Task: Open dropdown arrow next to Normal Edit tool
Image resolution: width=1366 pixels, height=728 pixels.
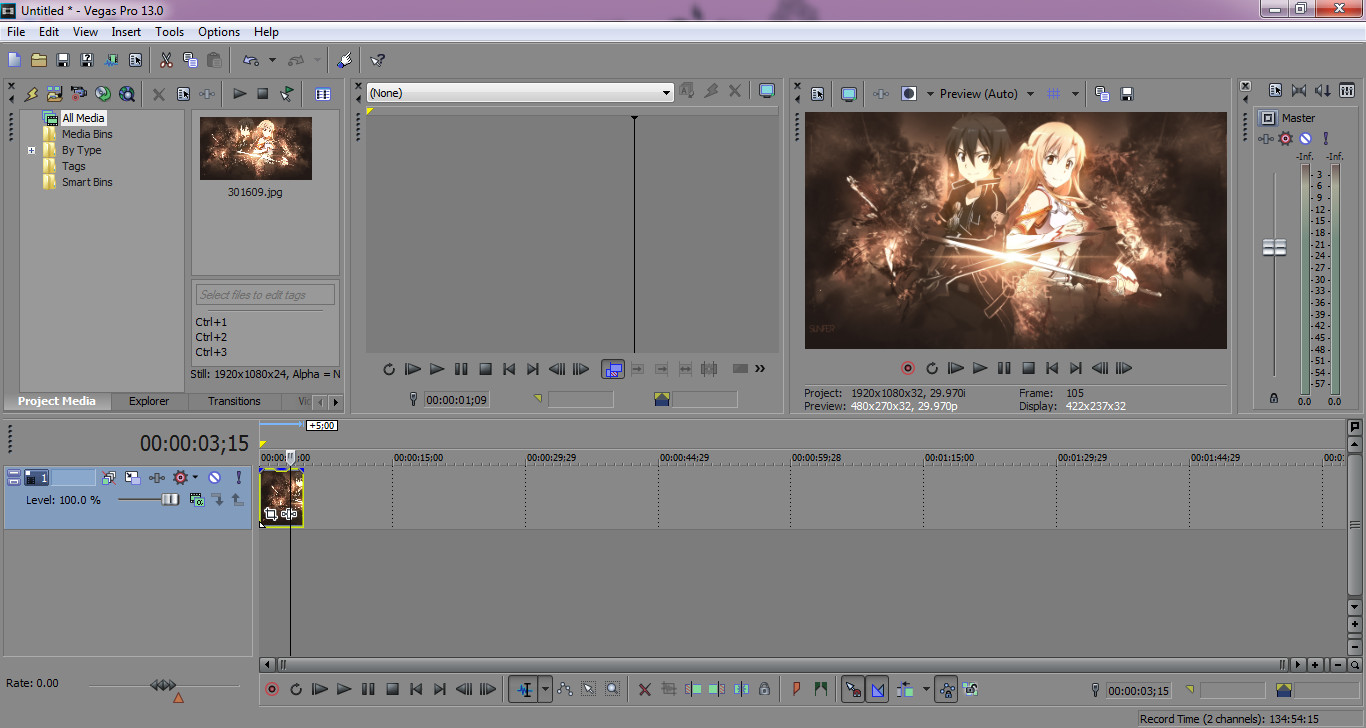Action: tap(545, 689)
